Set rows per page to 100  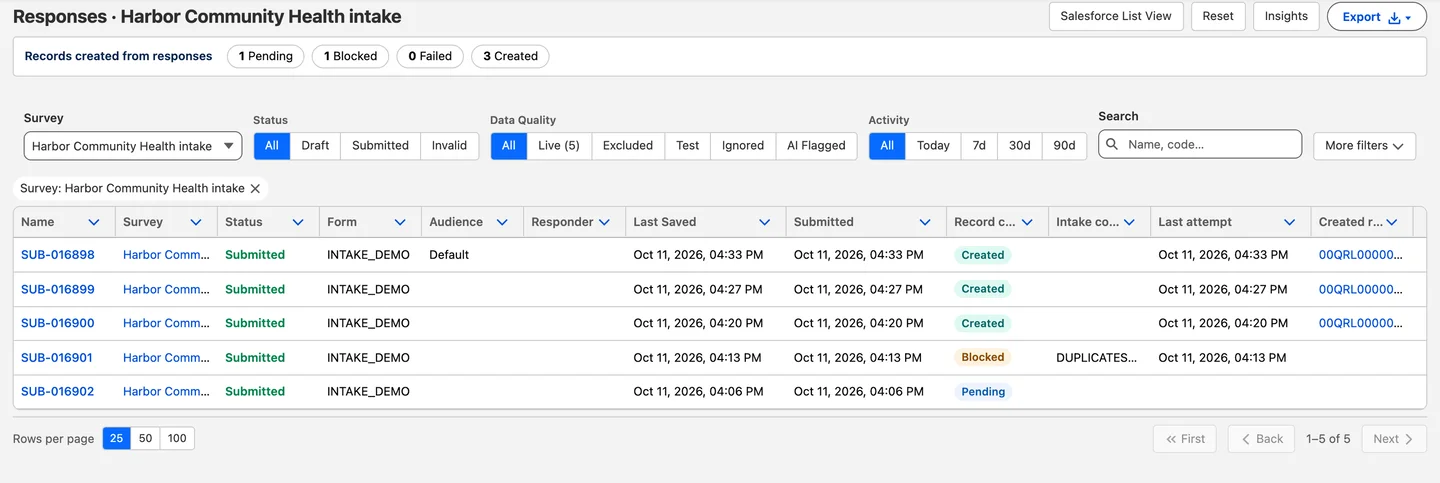pyautogui.click(x=177, y=438)
